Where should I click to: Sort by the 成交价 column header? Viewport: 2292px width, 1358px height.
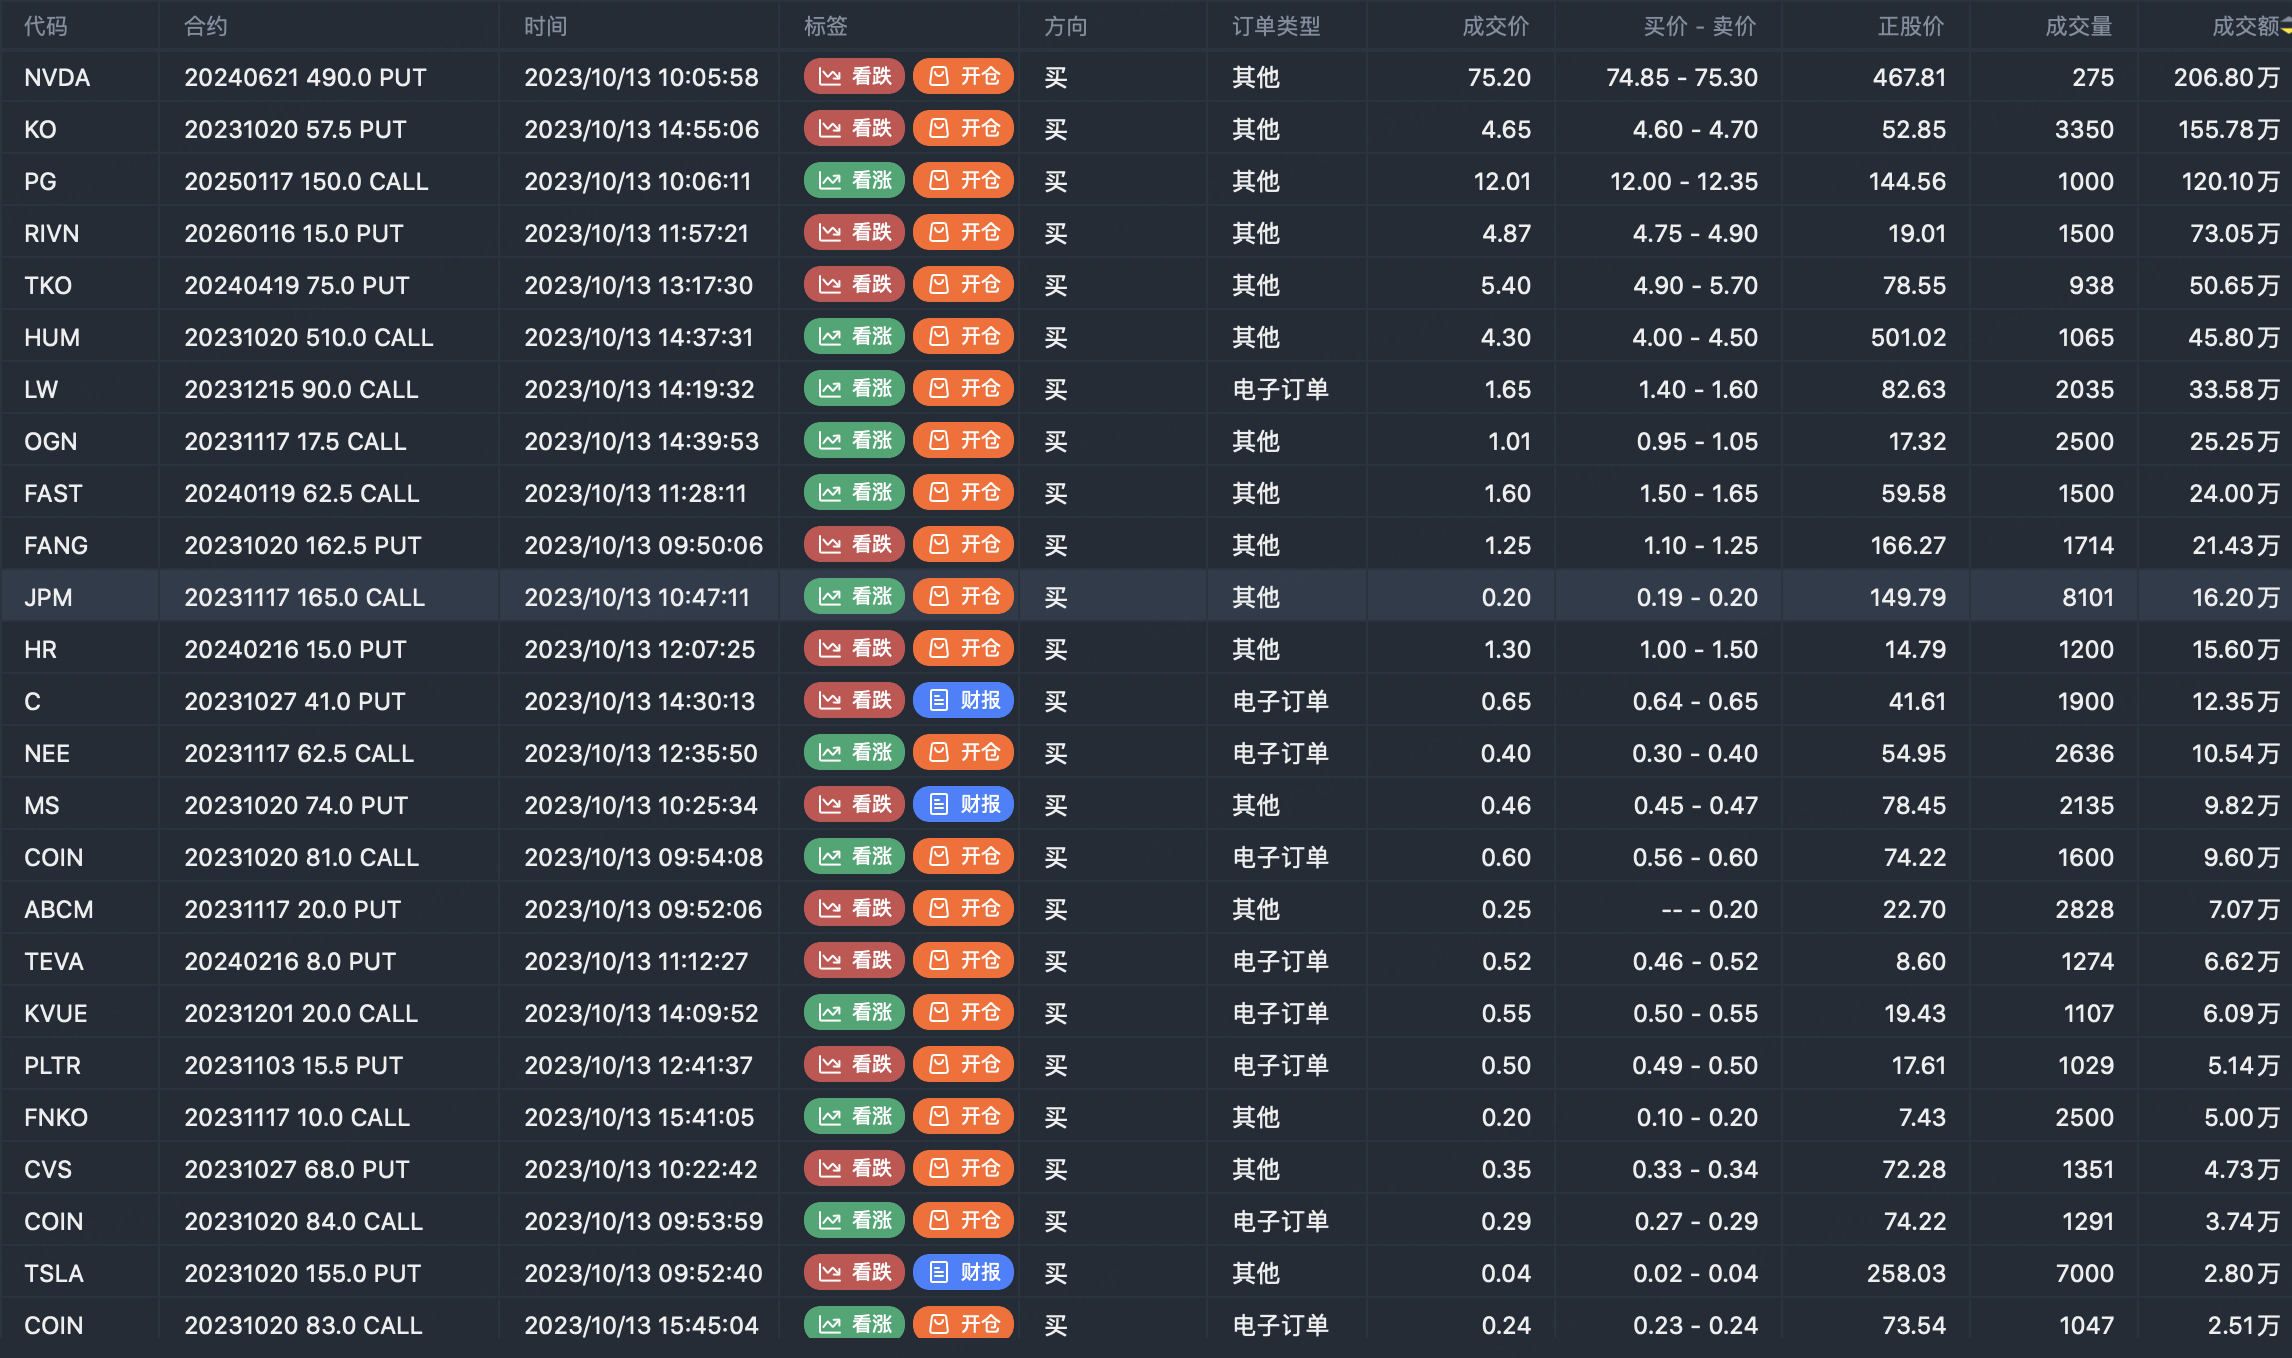[x=1496, y=26]
